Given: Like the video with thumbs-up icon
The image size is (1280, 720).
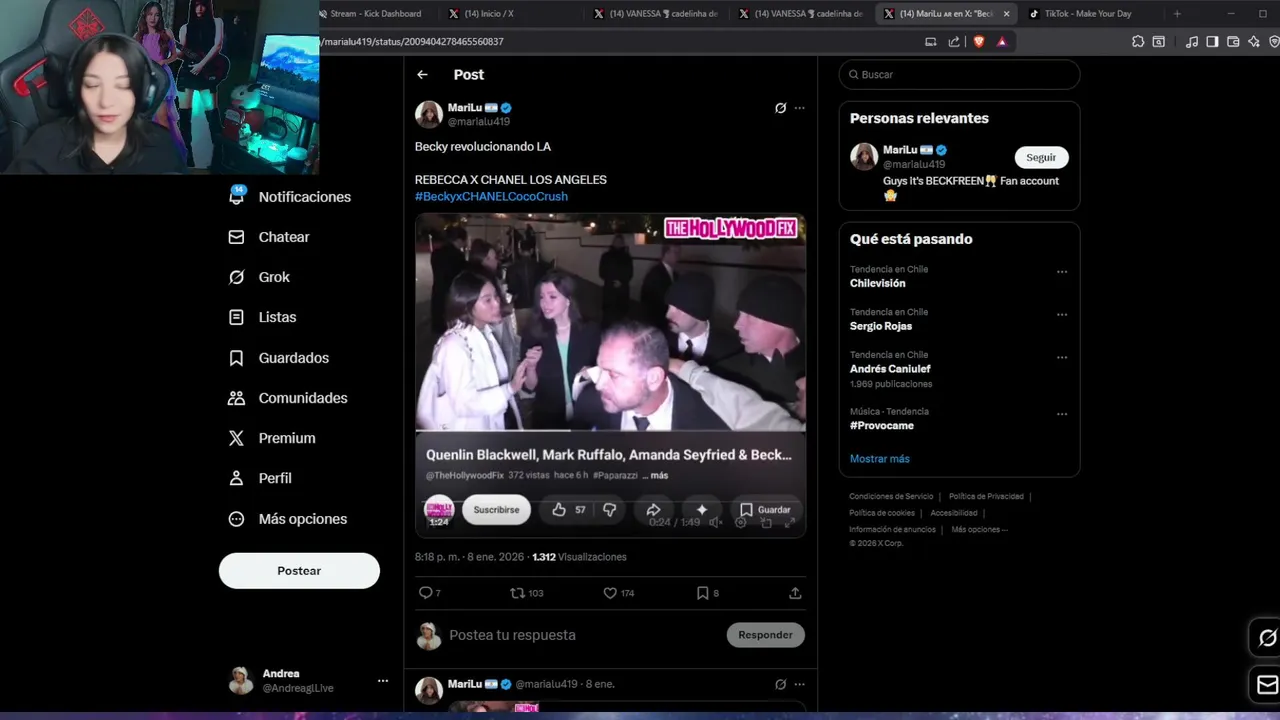Looking at the screenshot, I should pos(559,510).
